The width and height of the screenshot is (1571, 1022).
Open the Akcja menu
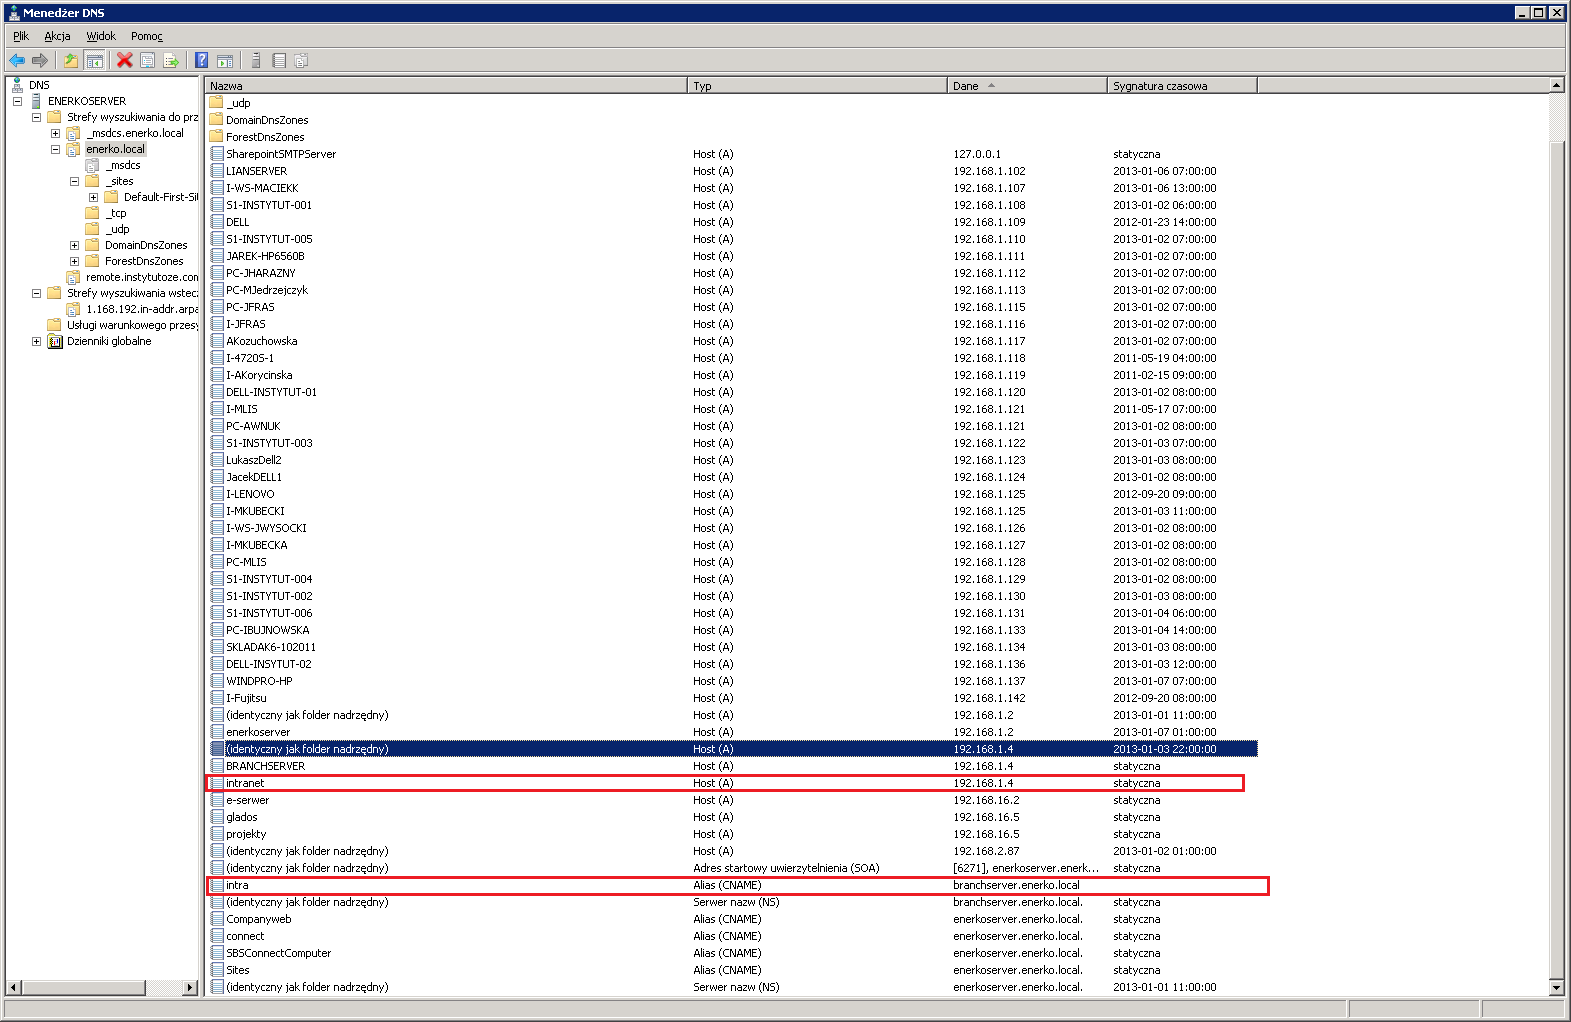pyautogui.click(x=57, y=36)
